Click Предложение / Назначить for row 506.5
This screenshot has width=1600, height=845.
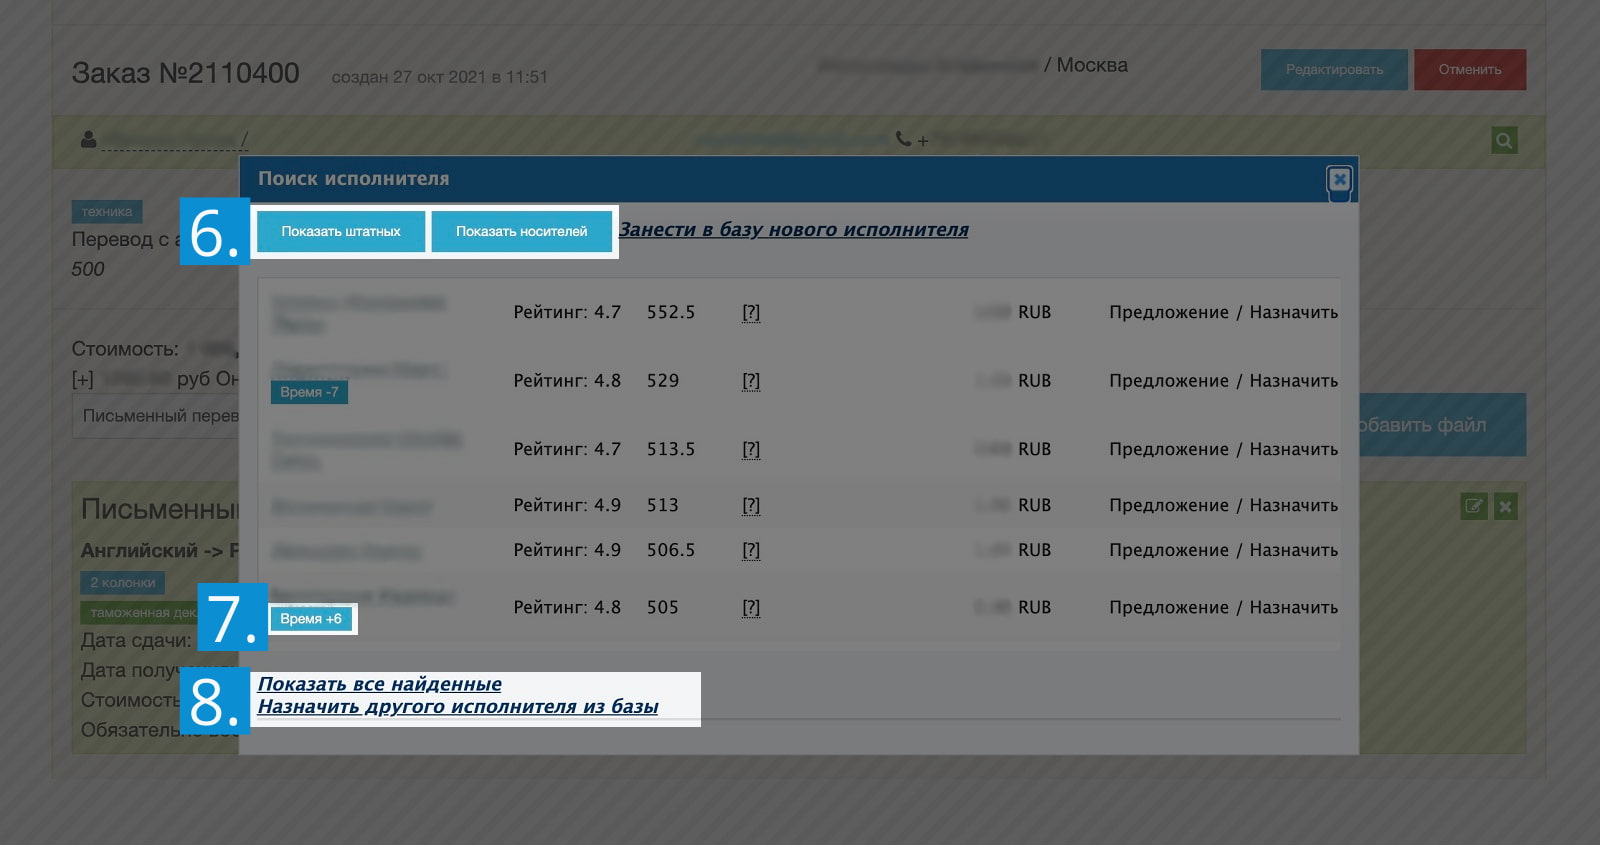pos(1223,551)
